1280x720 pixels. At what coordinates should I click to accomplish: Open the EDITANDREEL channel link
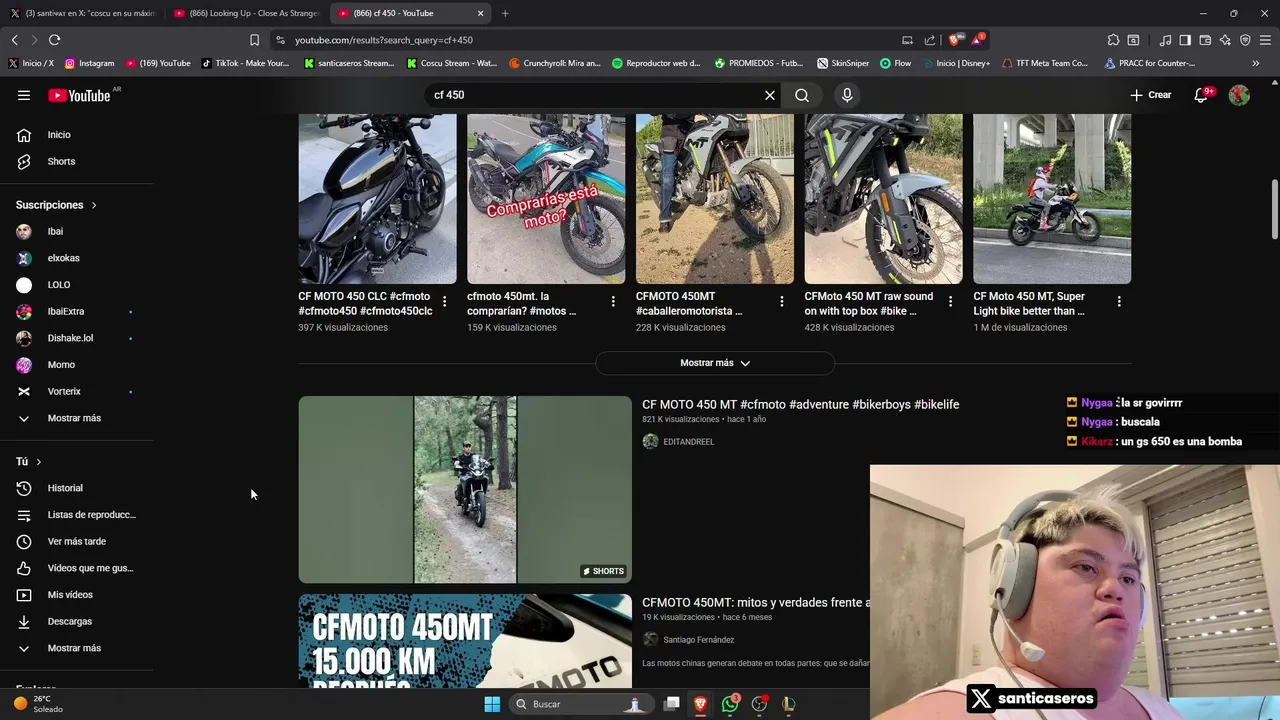(688, 442)
